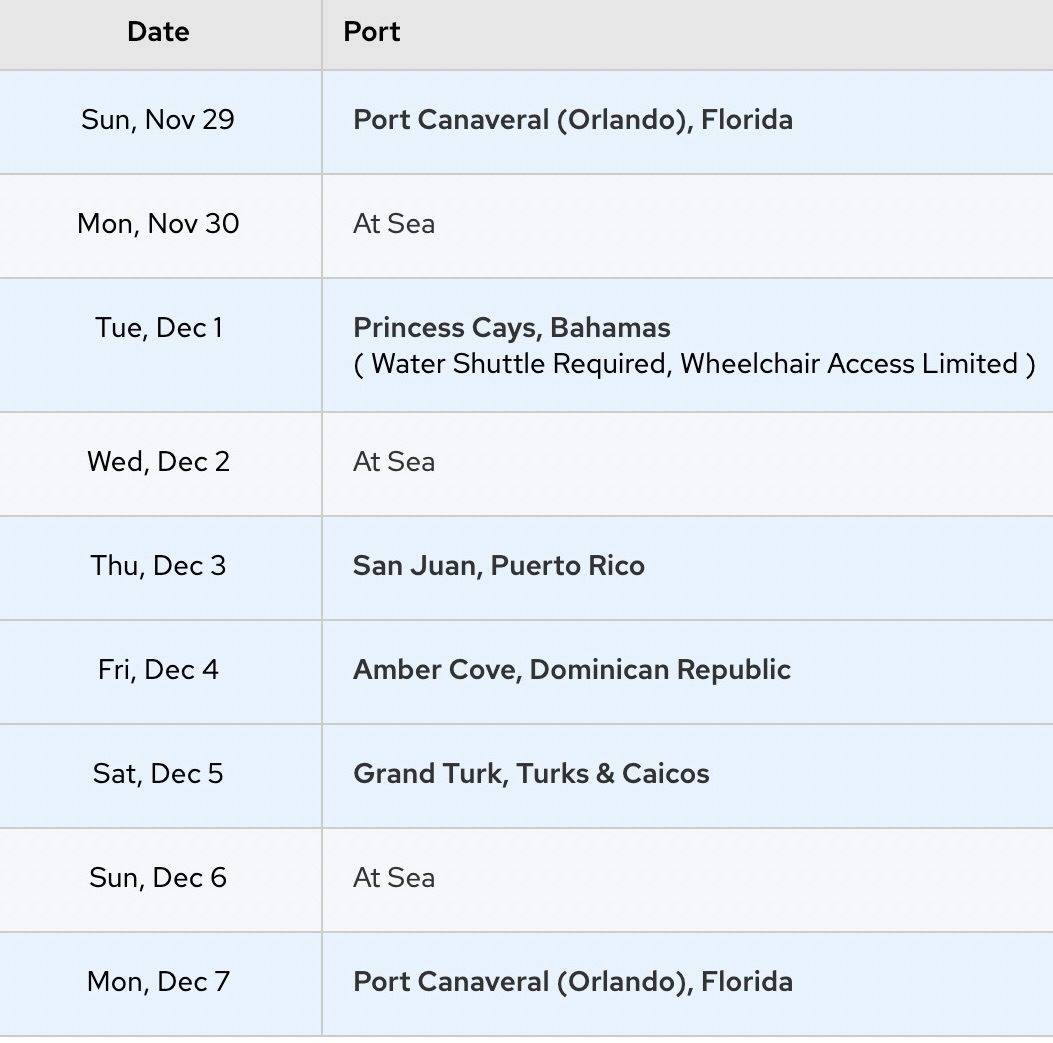This screenshot has width=1053, height=1043.
Task: Select the Fri, Dec 4 date cell
Action: [x=158, y=670]
